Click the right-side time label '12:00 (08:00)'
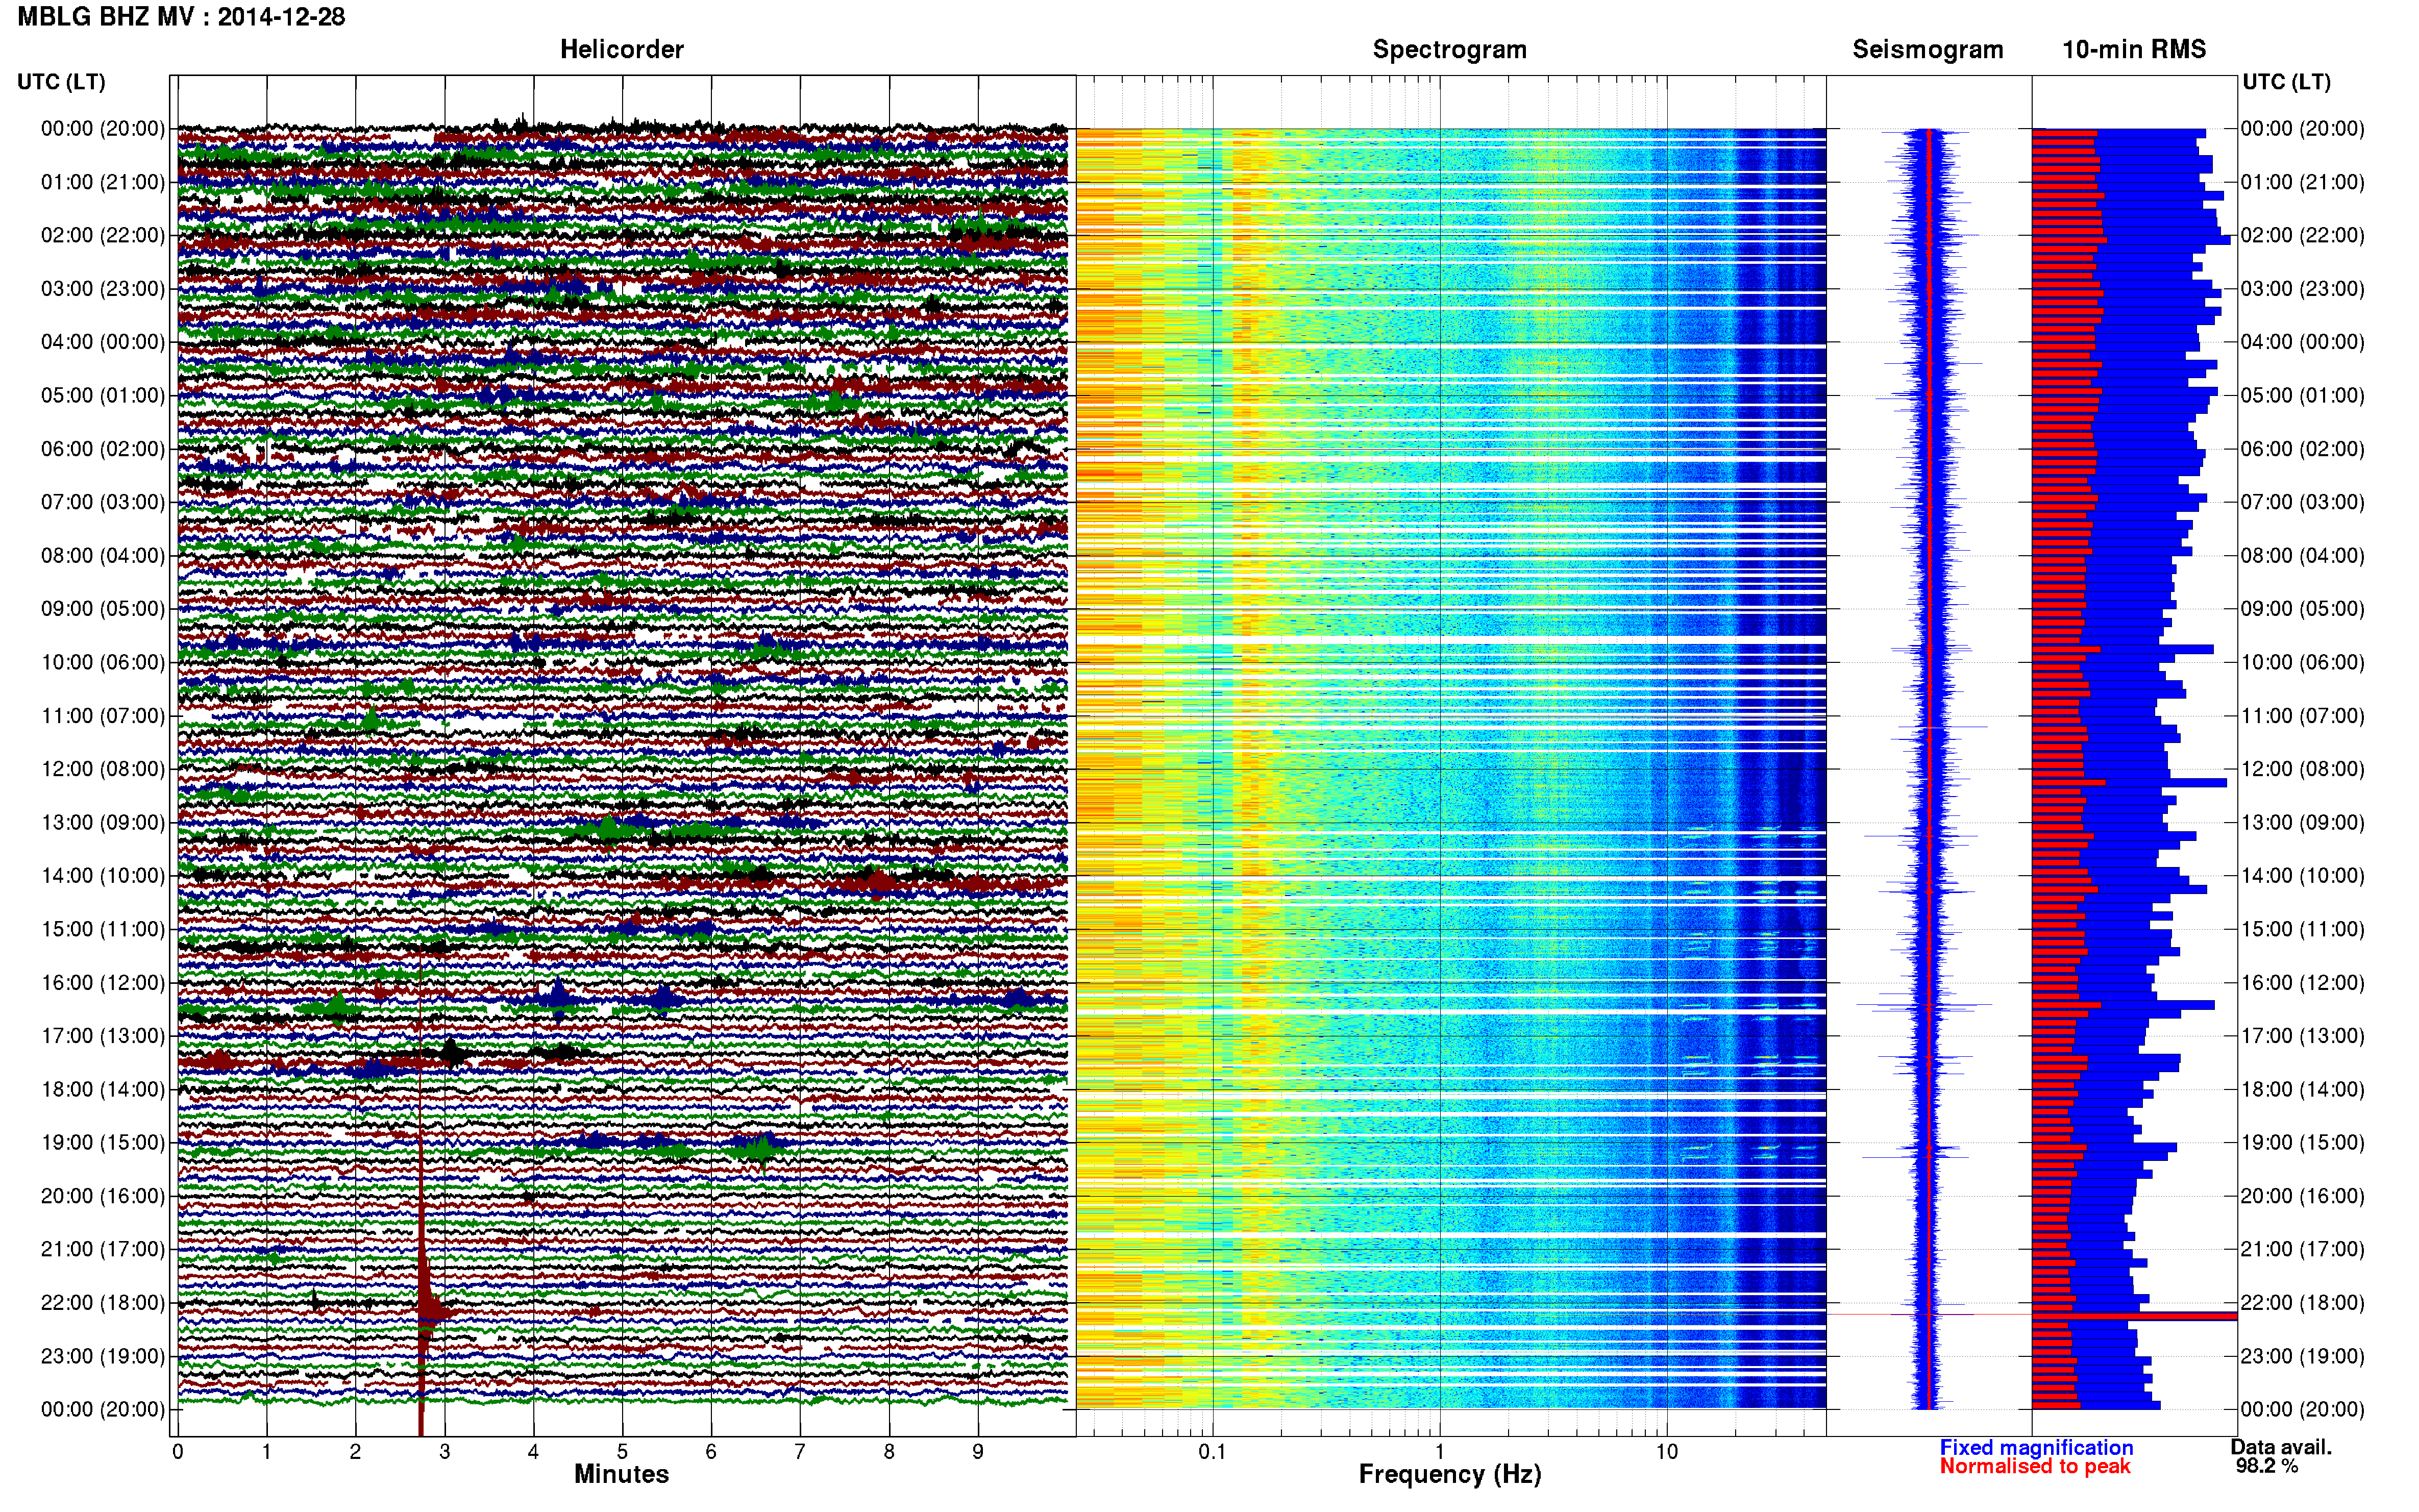The width and height of the screenshot is (2419, 1512). 2302,769
